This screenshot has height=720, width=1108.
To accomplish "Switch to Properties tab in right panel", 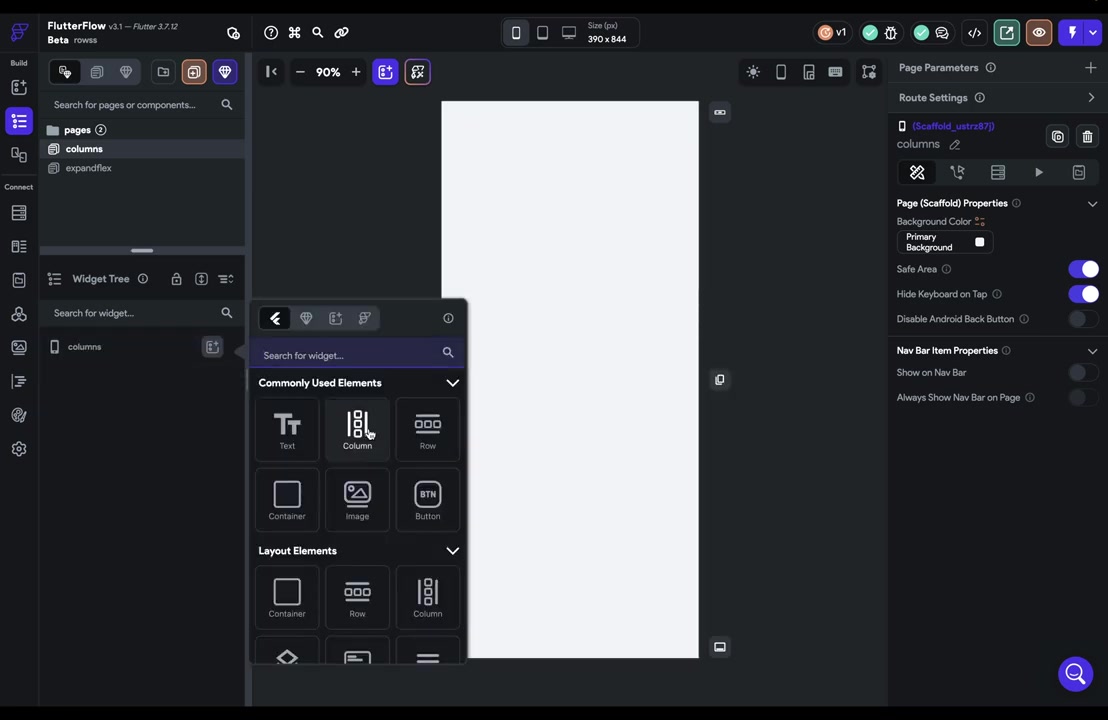I will [x=917, y=172].
